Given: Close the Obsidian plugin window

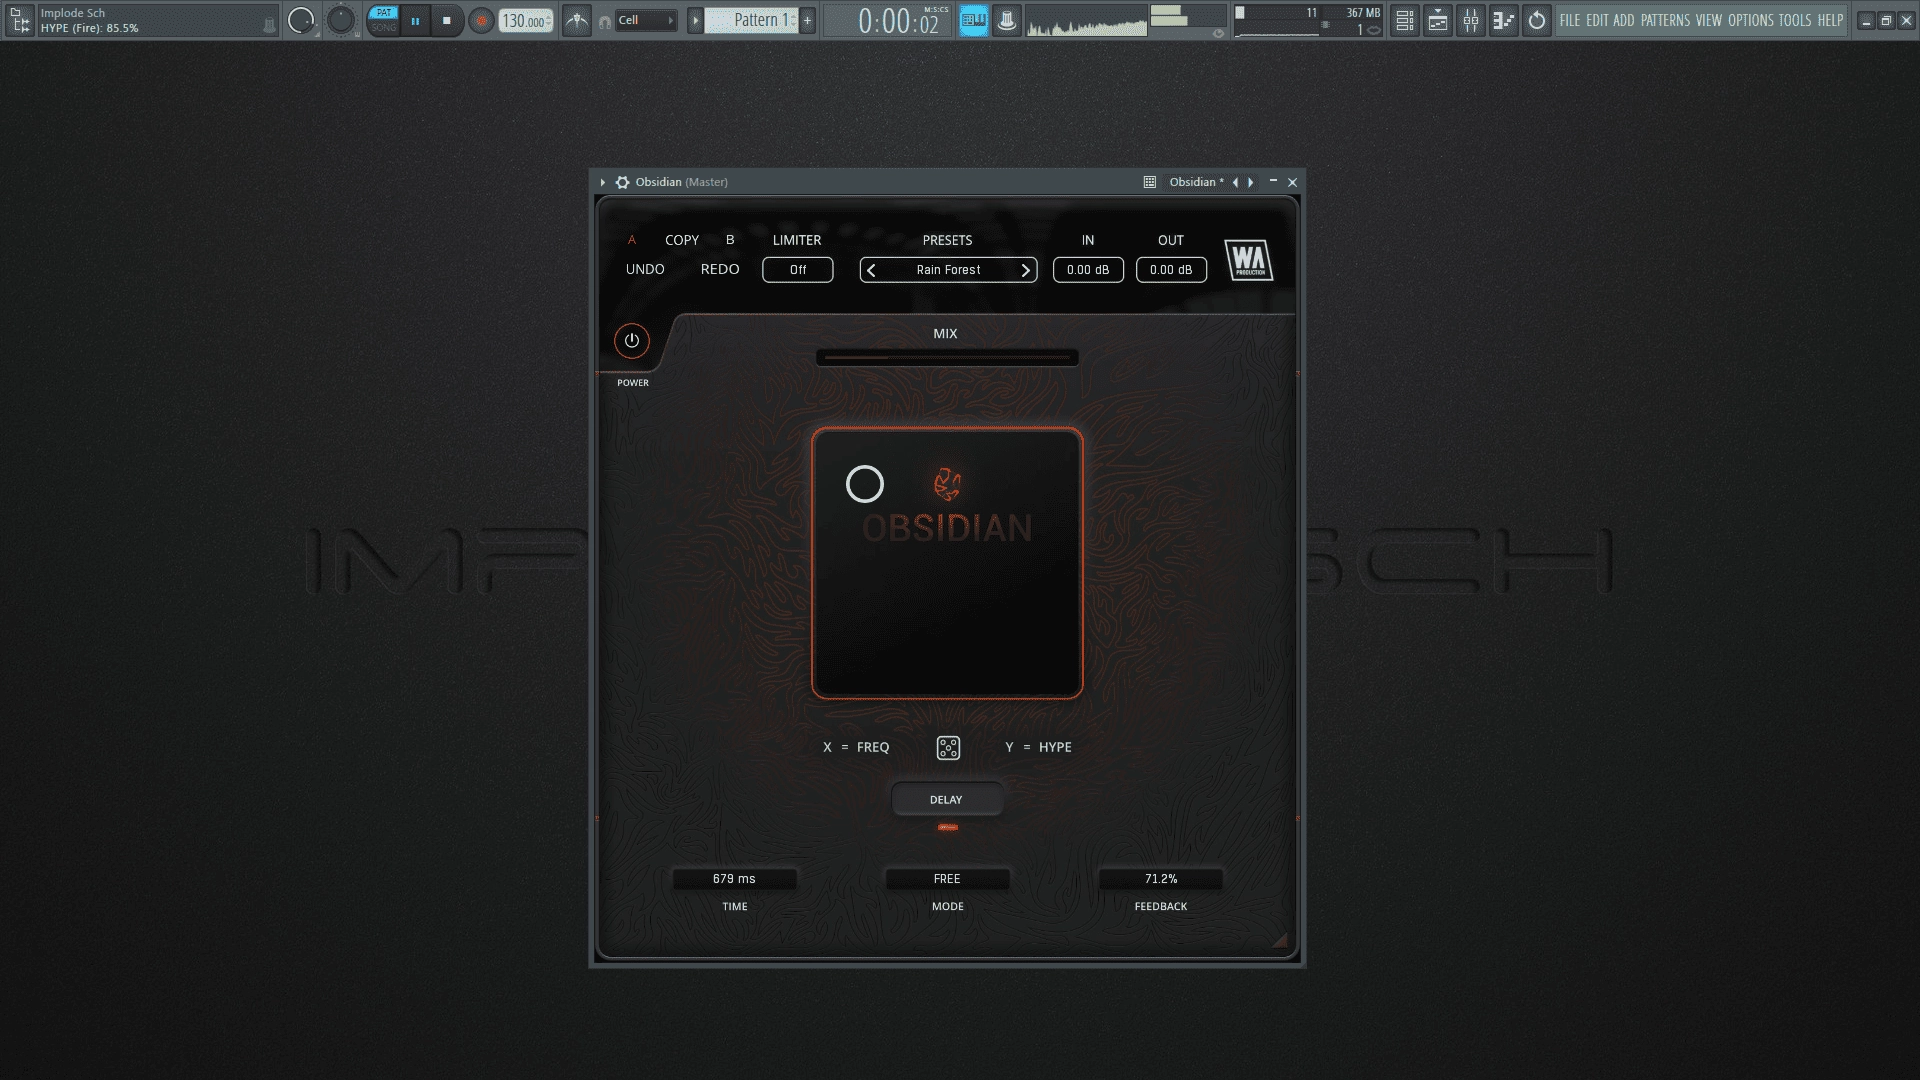Looking at the screenshot, I should coord(1292,182).
